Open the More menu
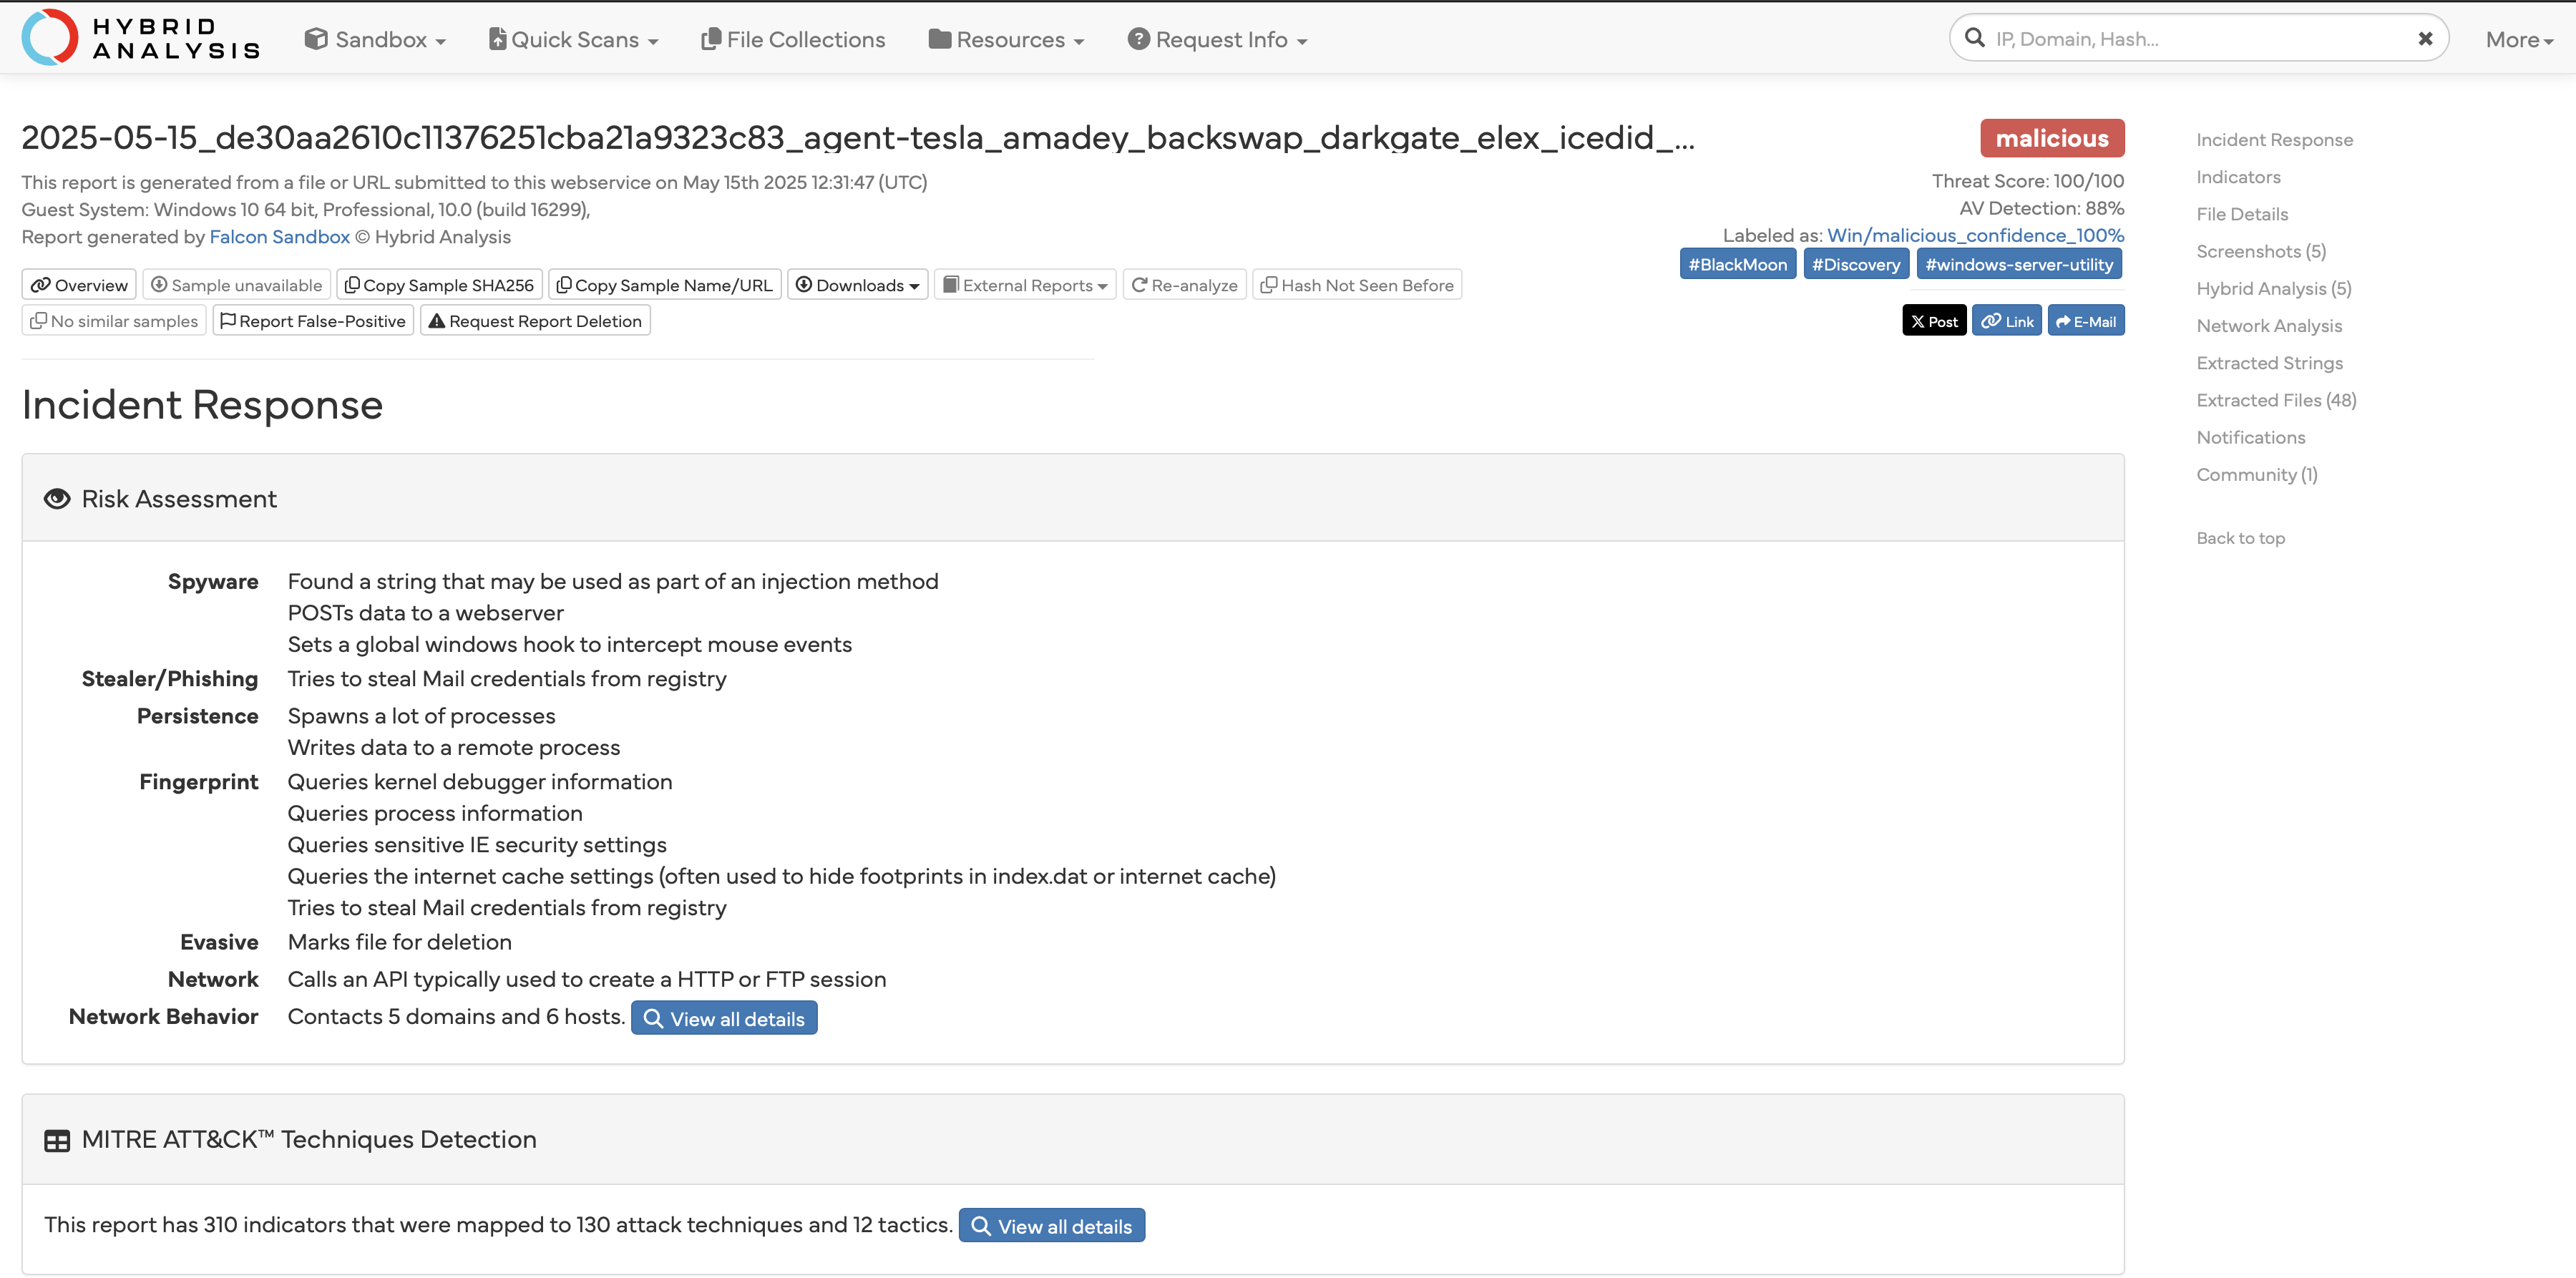 (2519, 40)
